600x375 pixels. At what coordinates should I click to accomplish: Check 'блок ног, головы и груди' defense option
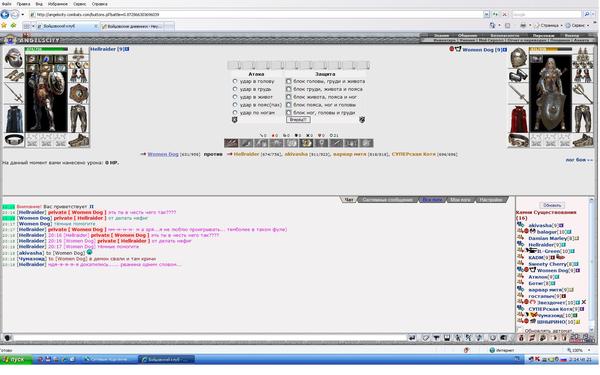[x=289, y=112]
